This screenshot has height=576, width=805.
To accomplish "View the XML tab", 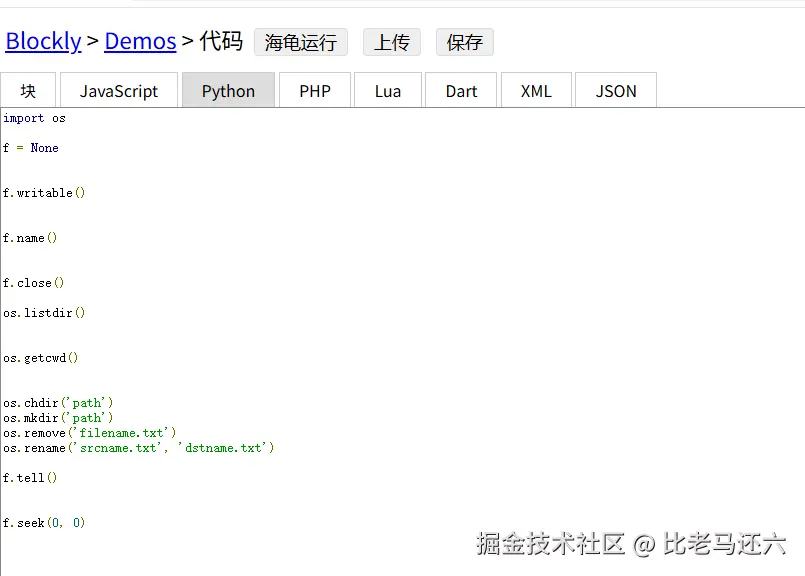I will (536, 91).
